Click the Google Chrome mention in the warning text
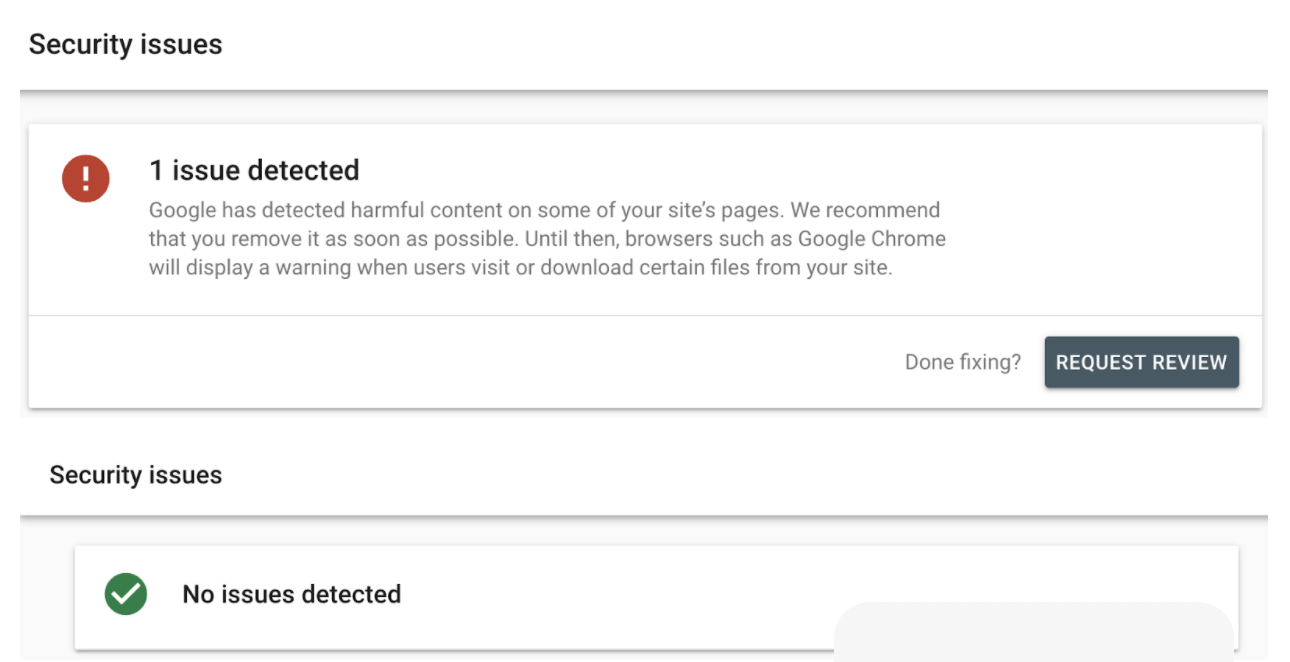This screenshot has width=1290, height=662. pyautogui.click(x=872, y=238)
